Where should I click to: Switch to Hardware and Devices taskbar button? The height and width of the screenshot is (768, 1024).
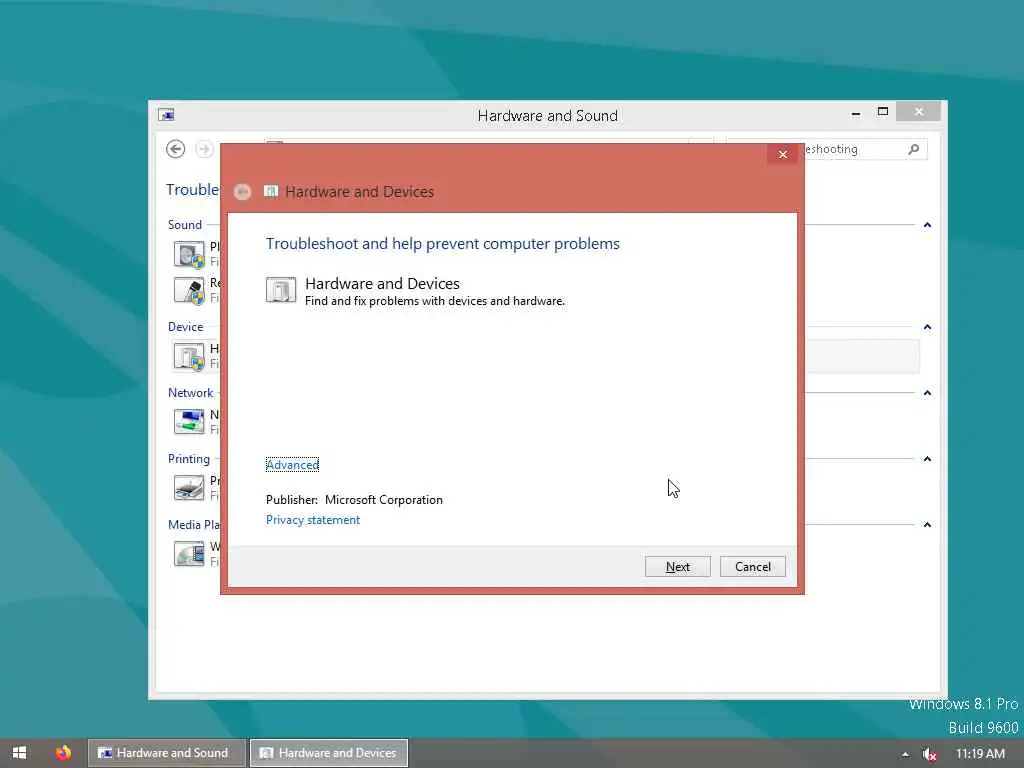click(x=329, y=753)
